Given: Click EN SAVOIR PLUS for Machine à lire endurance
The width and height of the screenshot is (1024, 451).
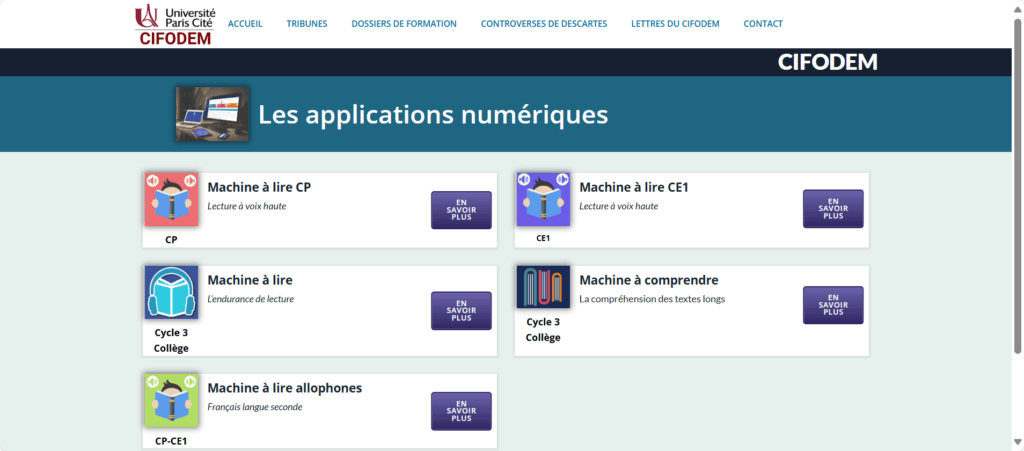Looking at the screenshot, I should point(461,311).
